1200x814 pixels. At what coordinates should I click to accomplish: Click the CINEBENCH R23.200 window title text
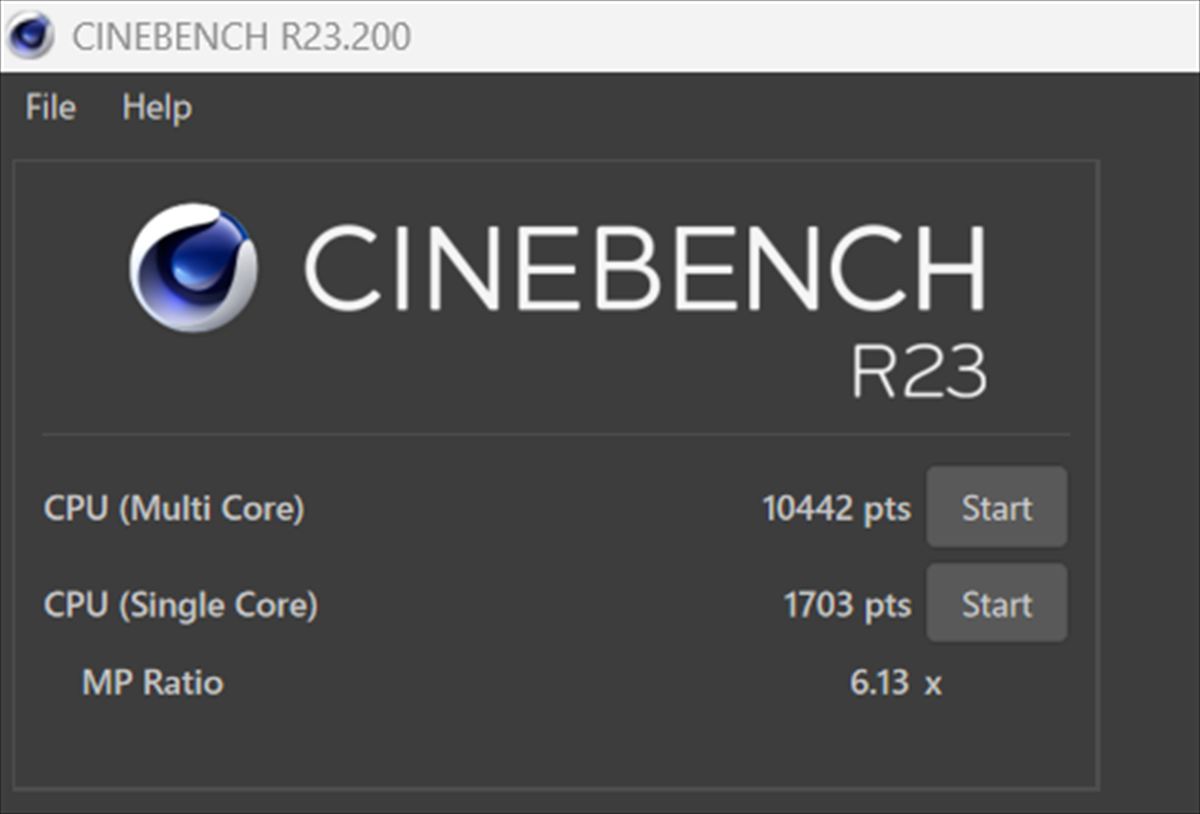[x=241, y=37]
